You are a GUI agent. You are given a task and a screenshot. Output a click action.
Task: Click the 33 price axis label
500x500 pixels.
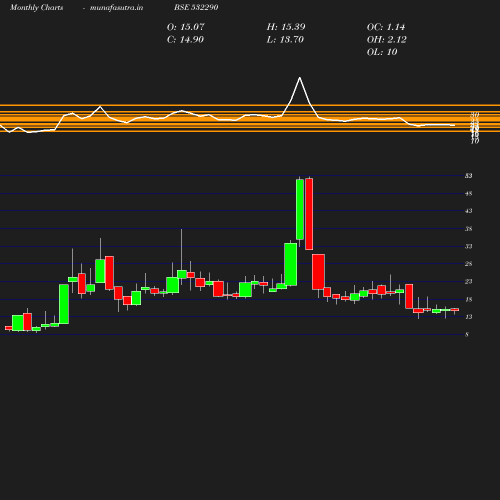click(x=468, y=246)
